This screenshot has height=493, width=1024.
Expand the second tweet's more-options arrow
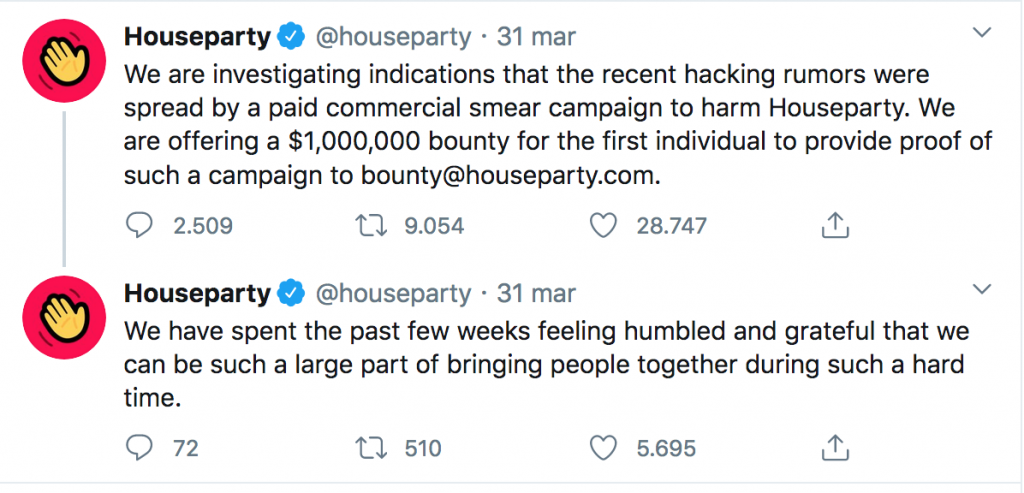[x=981, y=290]
